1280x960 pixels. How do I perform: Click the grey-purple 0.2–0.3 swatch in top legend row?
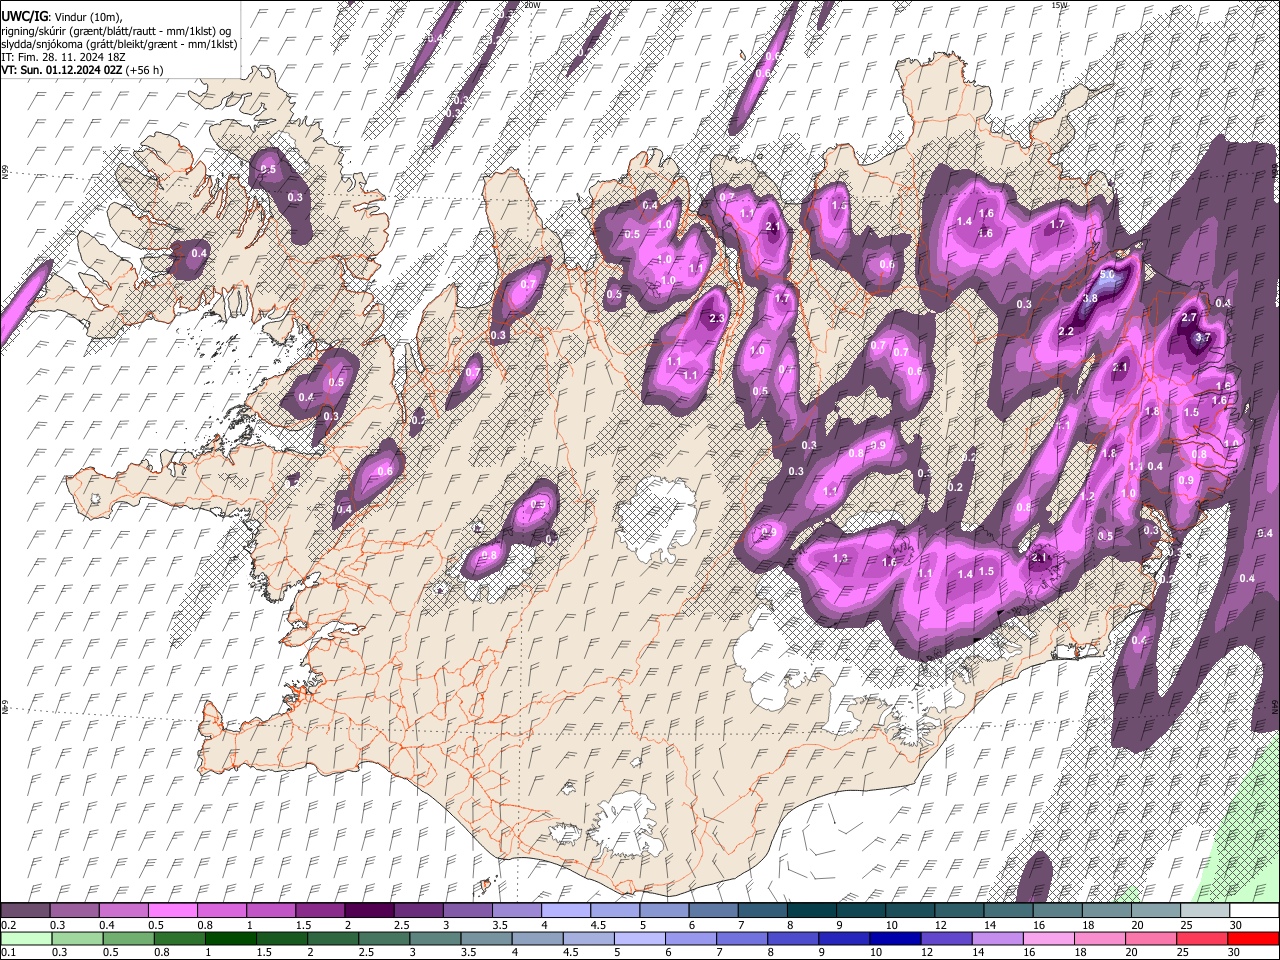pos(25,911)
